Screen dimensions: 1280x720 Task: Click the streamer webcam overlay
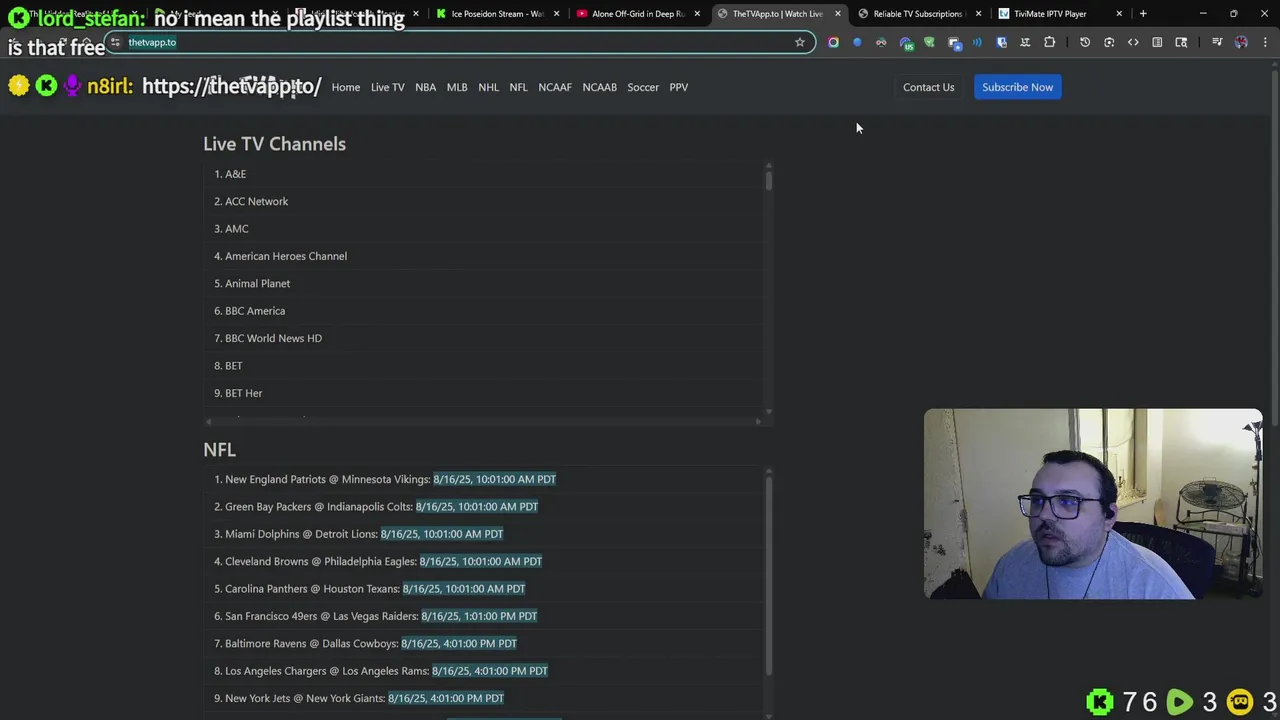coord(1093,504)
